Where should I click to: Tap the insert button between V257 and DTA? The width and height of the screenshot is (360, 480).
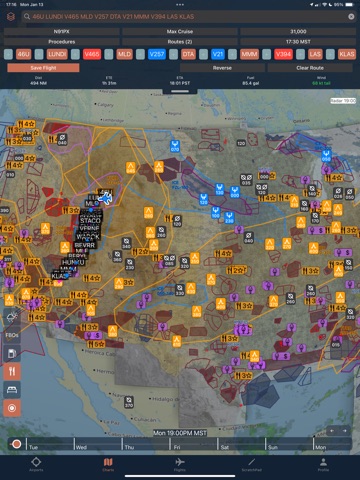tap(173, 54)
